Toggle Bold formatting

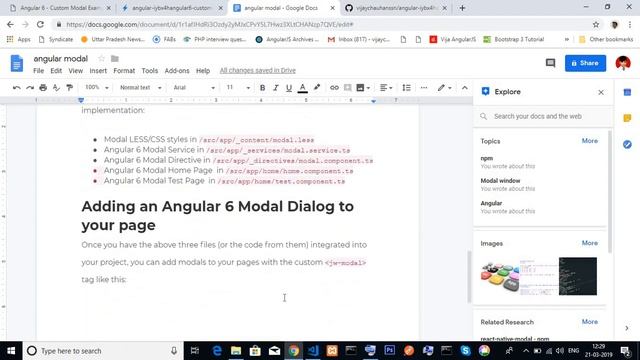(x=262, y=88)
